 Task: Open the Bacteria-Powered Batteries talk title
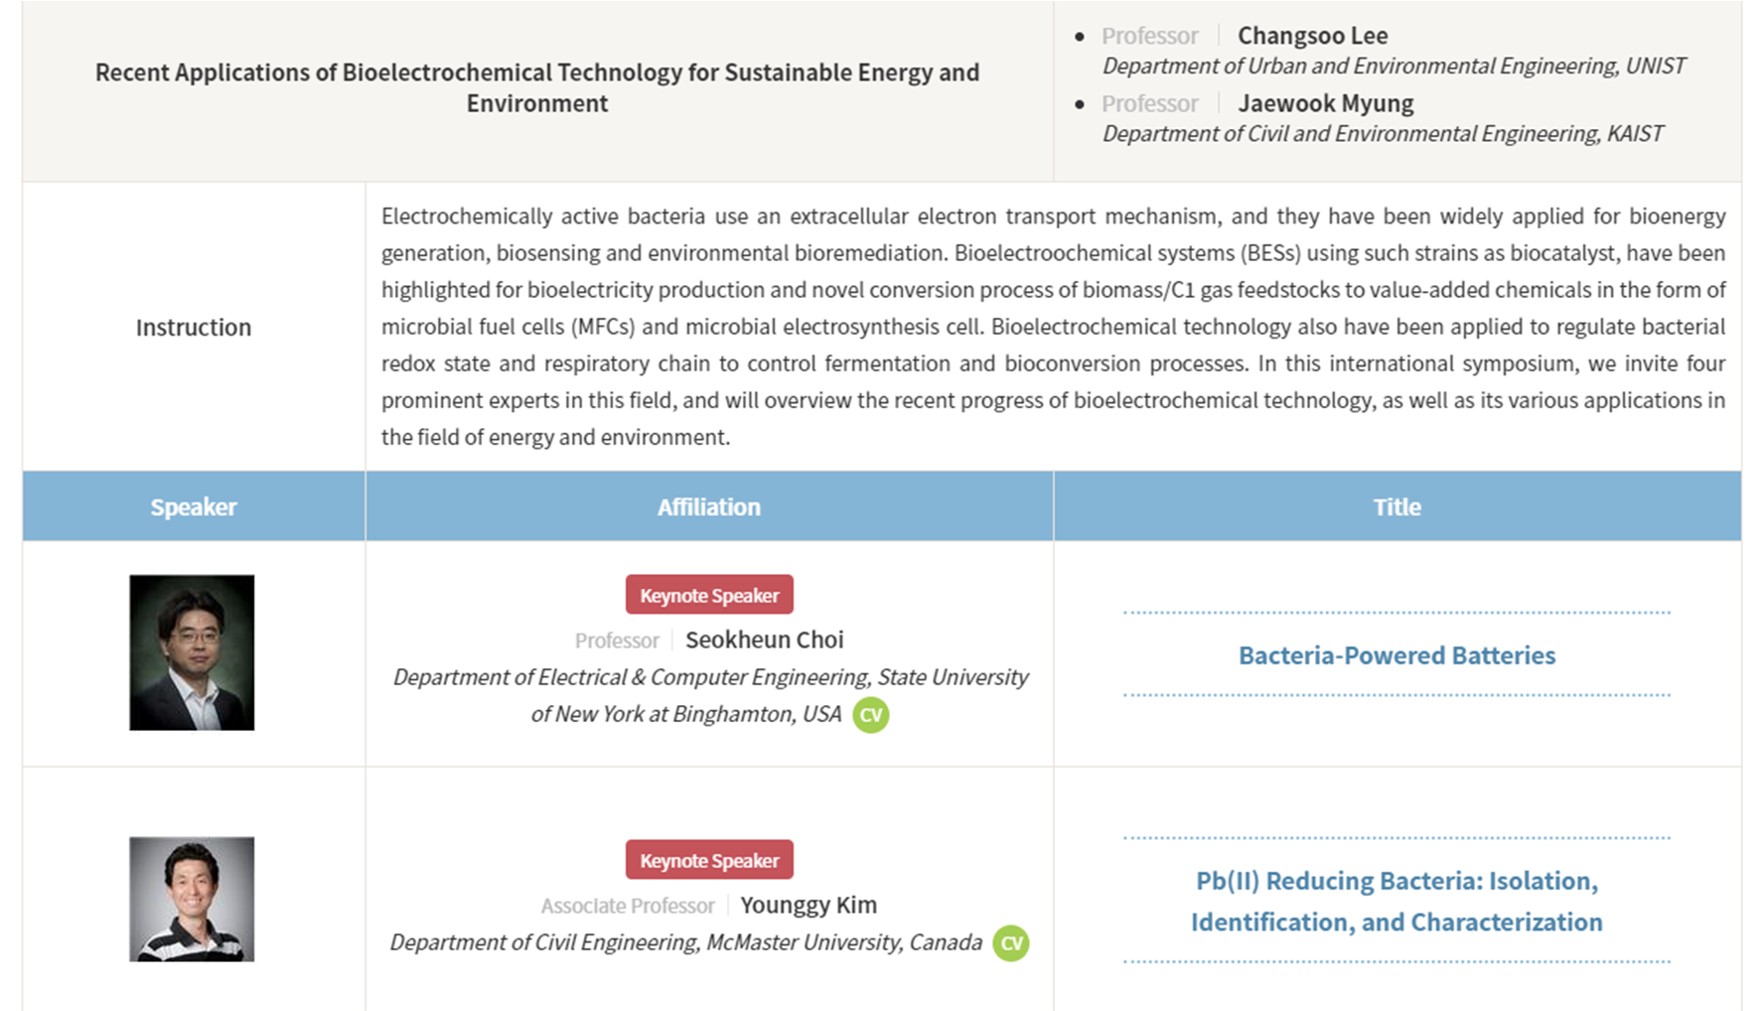(x=1396, y=655)
